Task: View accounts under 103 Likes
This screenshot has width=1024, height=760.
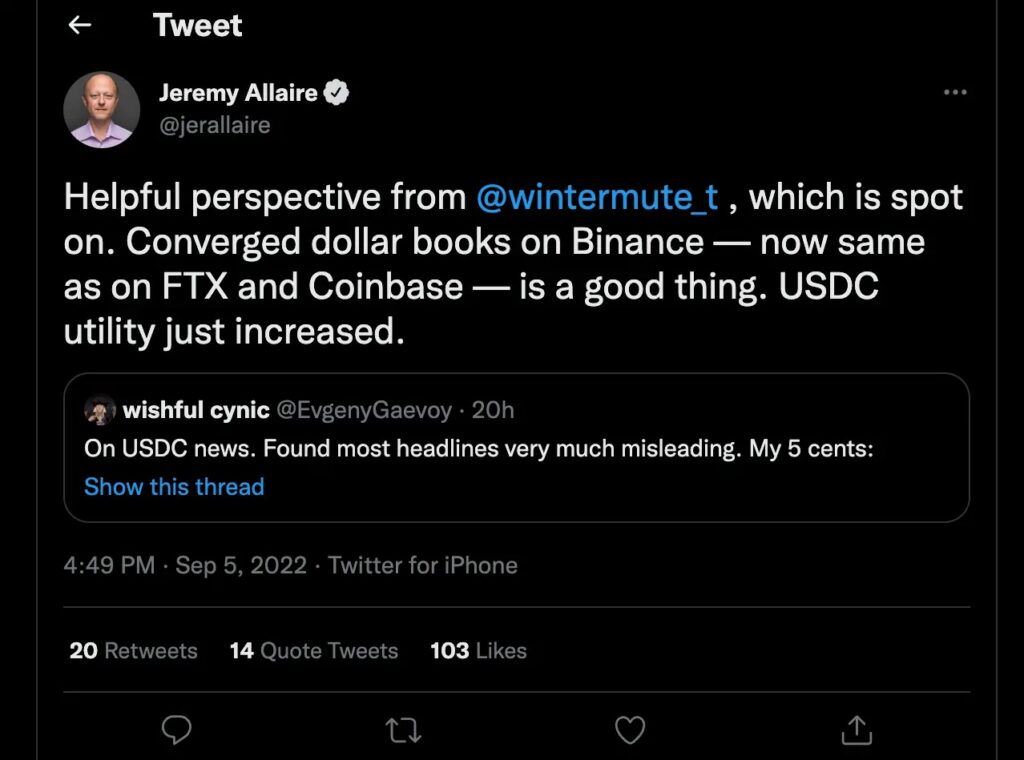Action: (477, 651)
